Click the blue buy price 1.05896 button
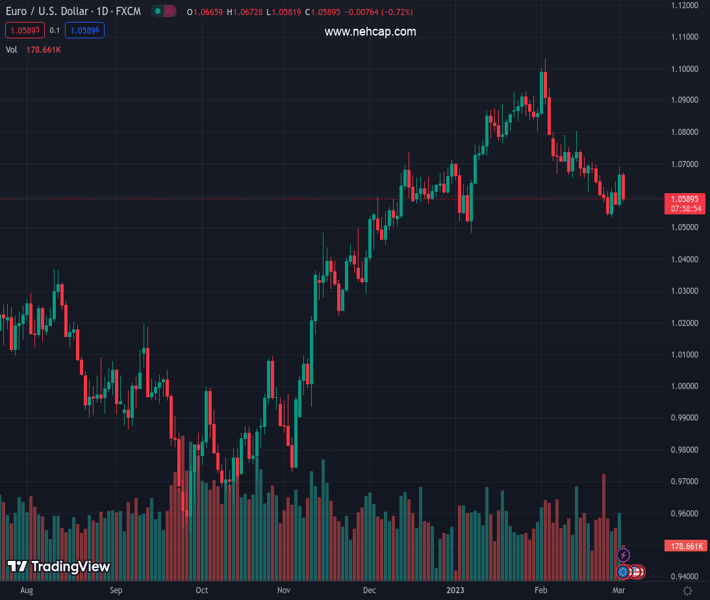710x600 pixels. (x=84, y=30)
